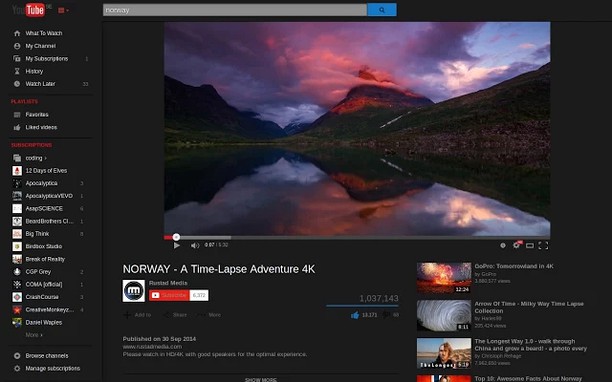Play the video
Screen dimensions: 612x382
point(177,245)
